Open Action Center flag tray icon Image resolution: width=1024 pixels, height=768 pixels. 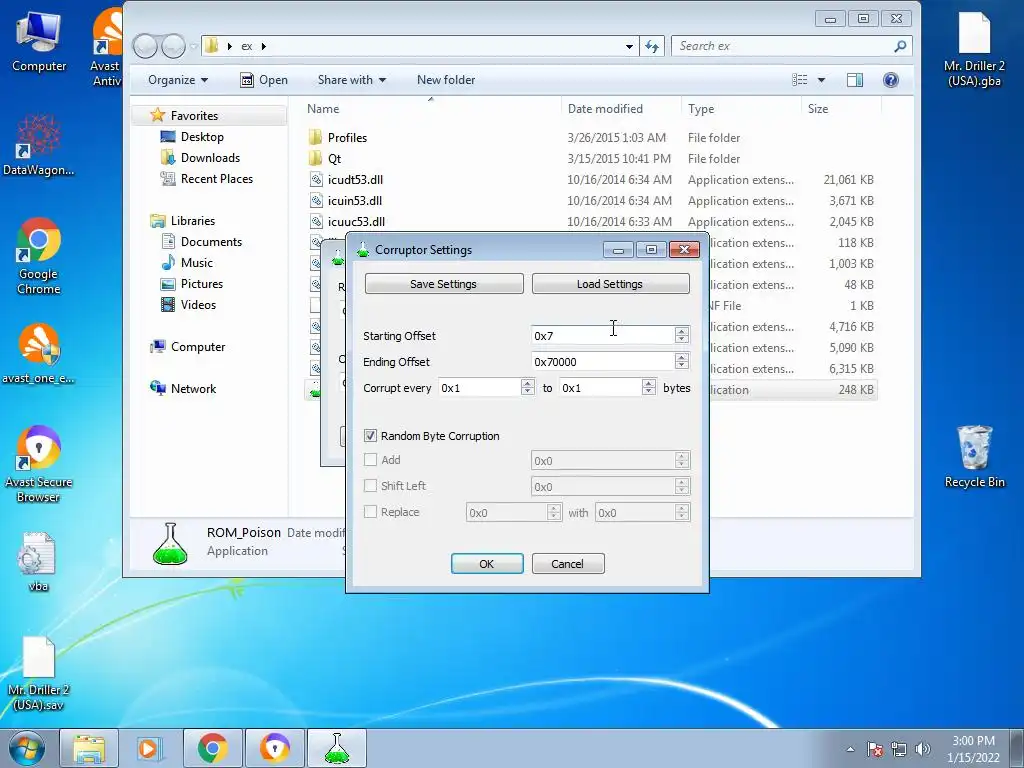pyautogui.click(x=875, y=749)
